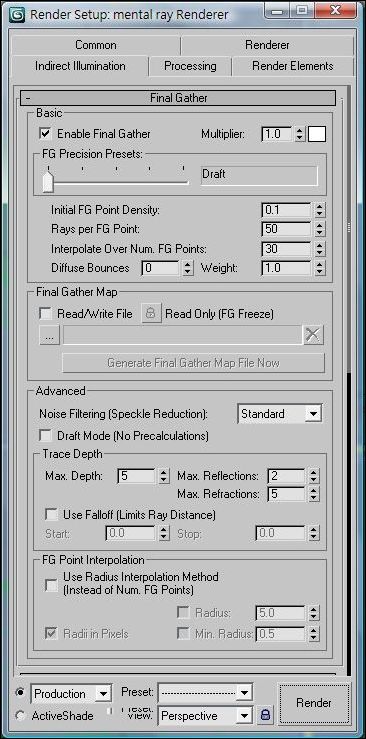Click the Draft preset name field
The image size is (366, 739).
click(x=259, y=175)
